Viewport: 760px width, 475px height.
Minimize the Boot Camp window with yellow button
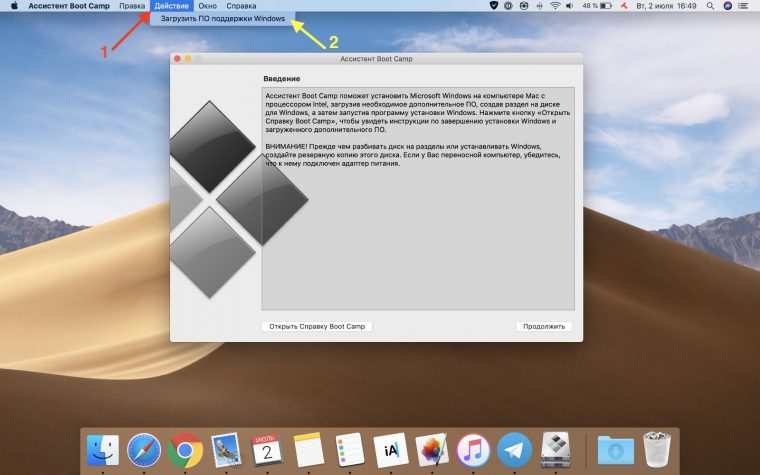pos(188,59)
